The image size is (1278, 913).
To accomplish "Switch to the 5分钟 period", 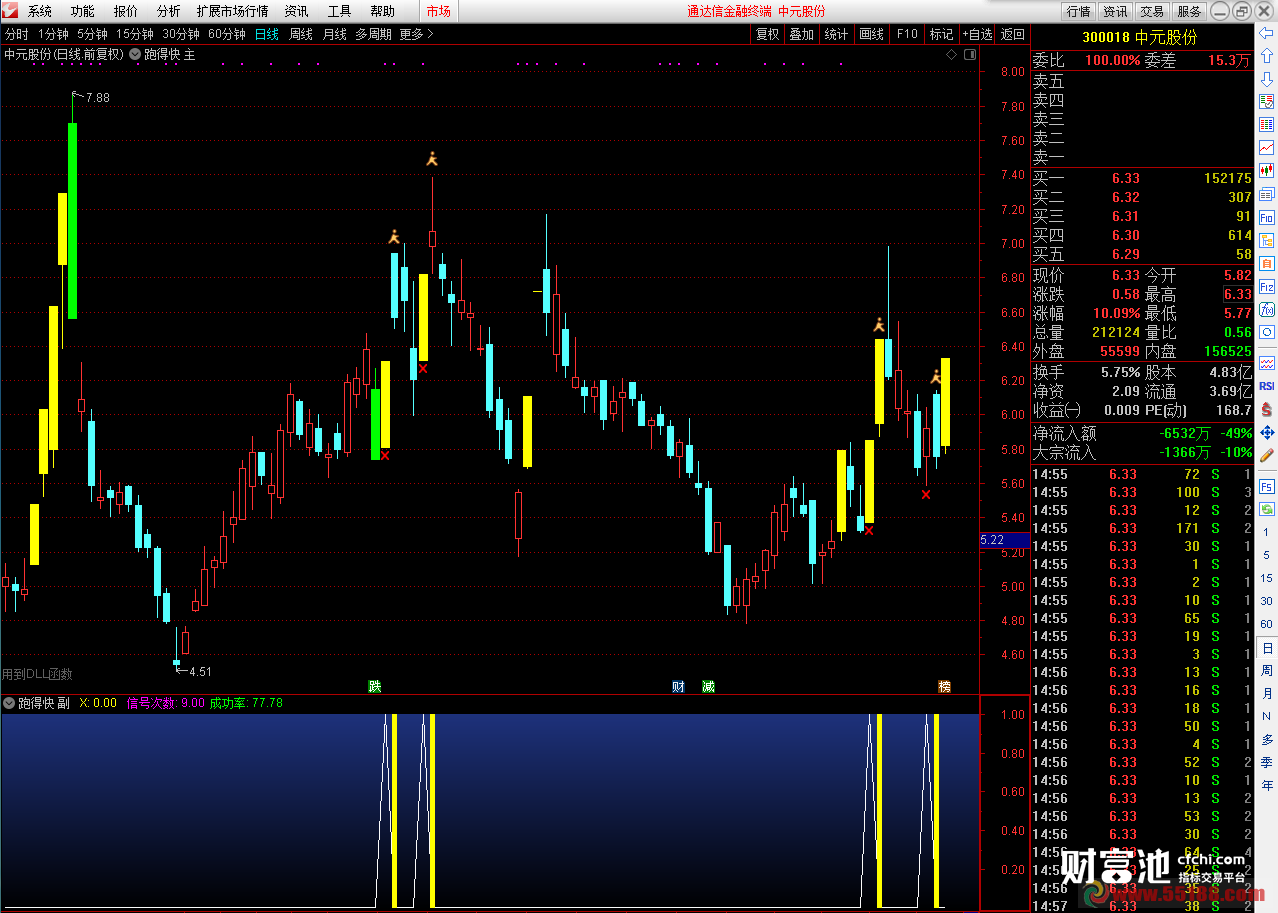I will pos(92,34).
